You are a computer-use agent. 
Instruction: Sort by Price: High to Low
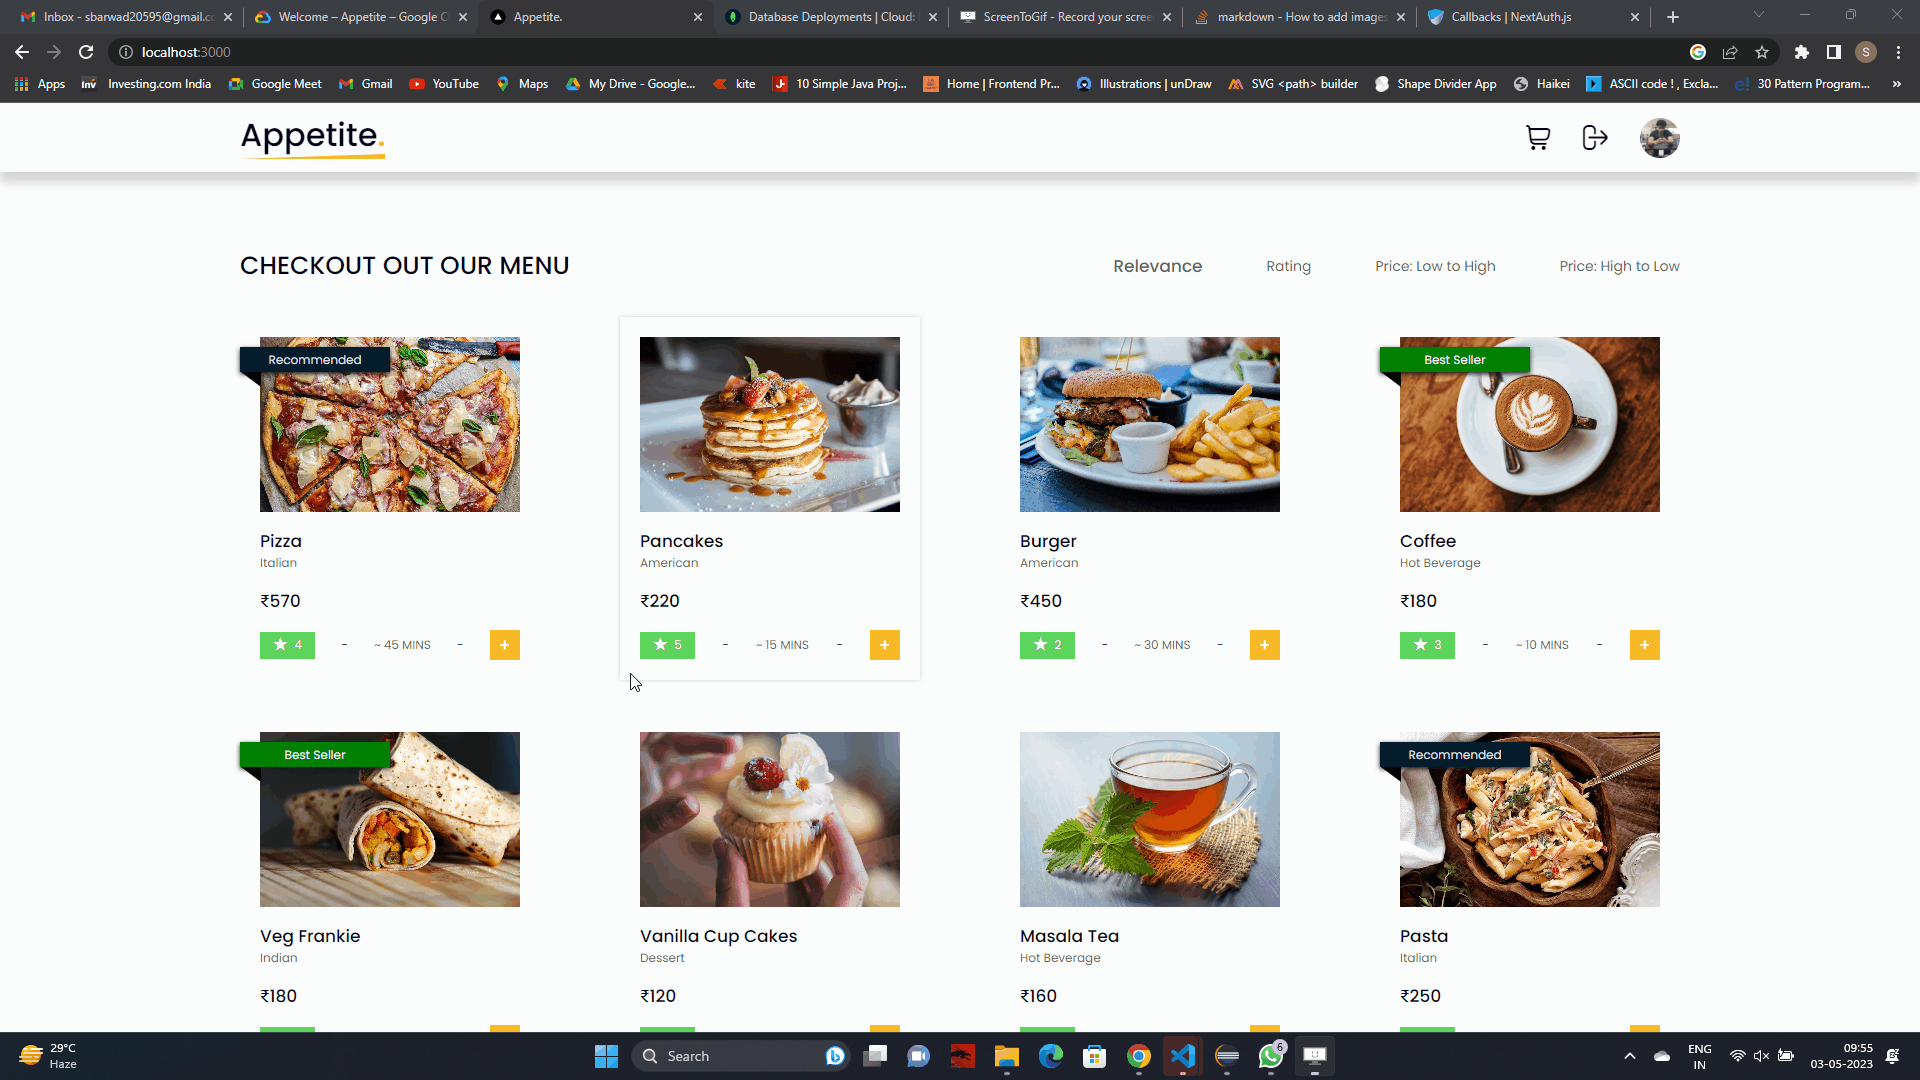(x=1619, y=266)
